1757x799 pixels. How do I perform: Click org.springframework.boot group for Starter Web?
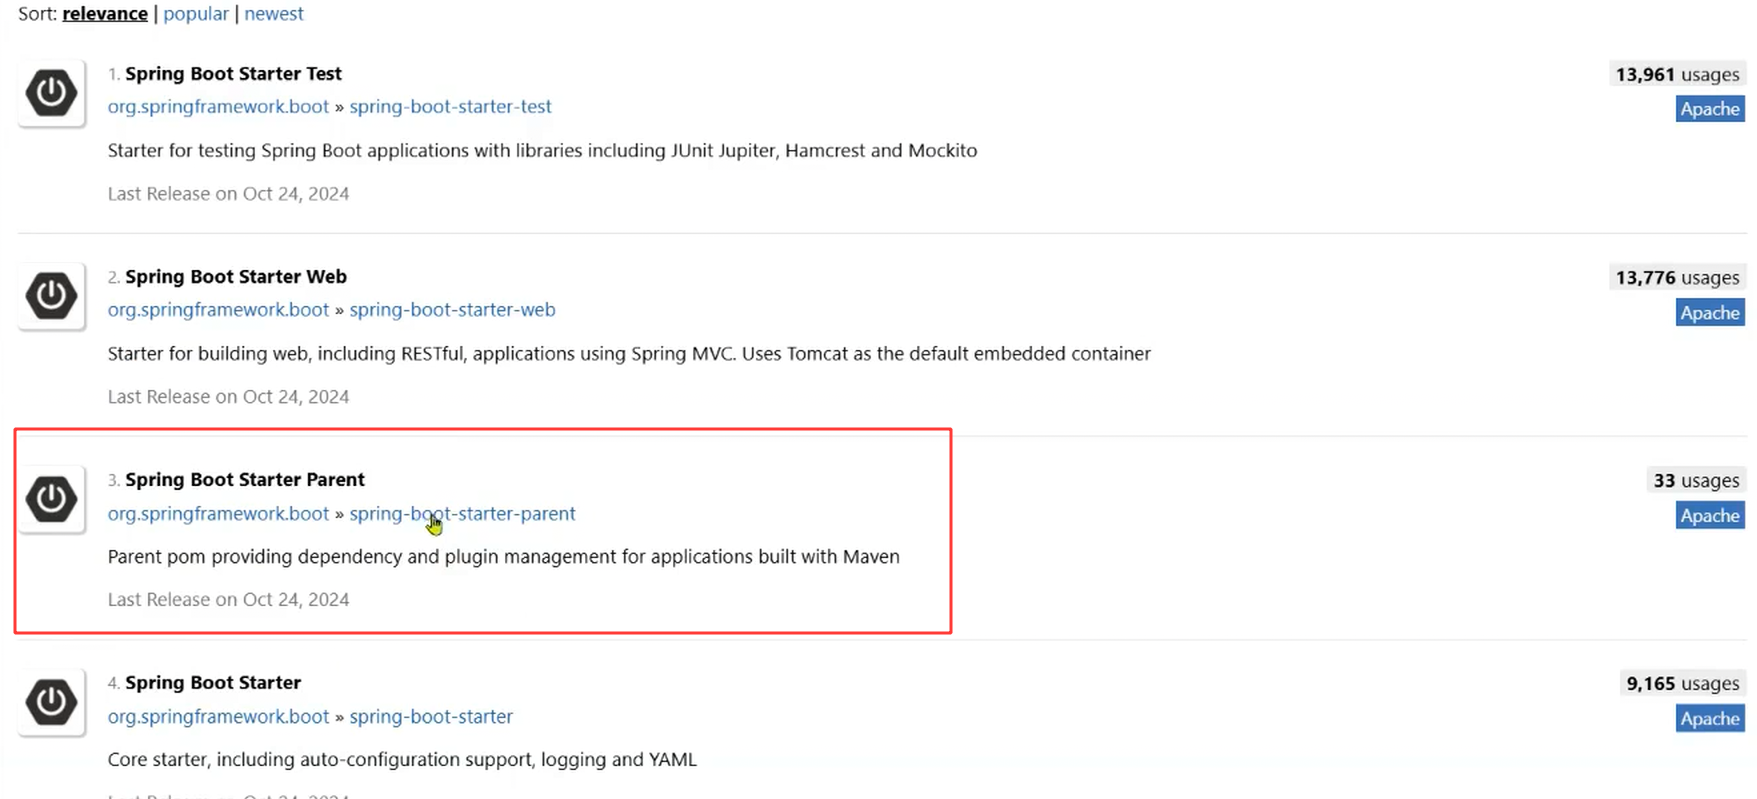point(218,310)
